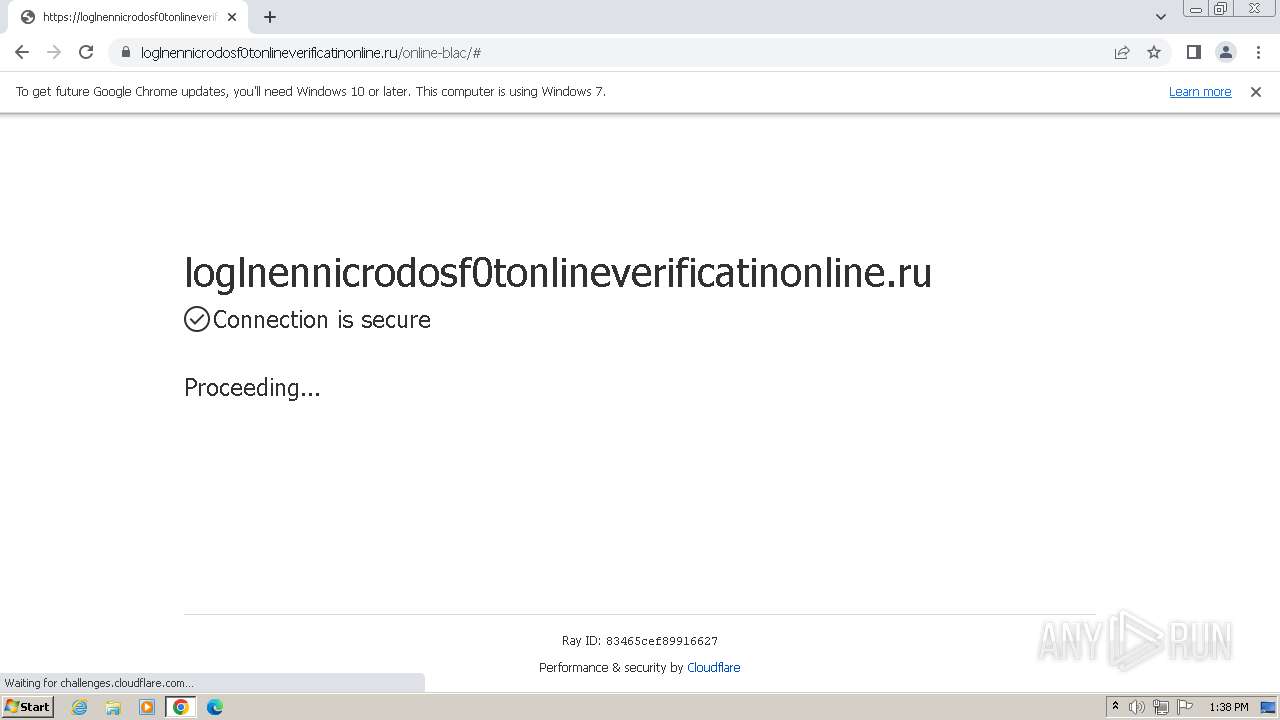Open File Explorer from taskbar
The image size is (1280, 720).
click(113, 707)
